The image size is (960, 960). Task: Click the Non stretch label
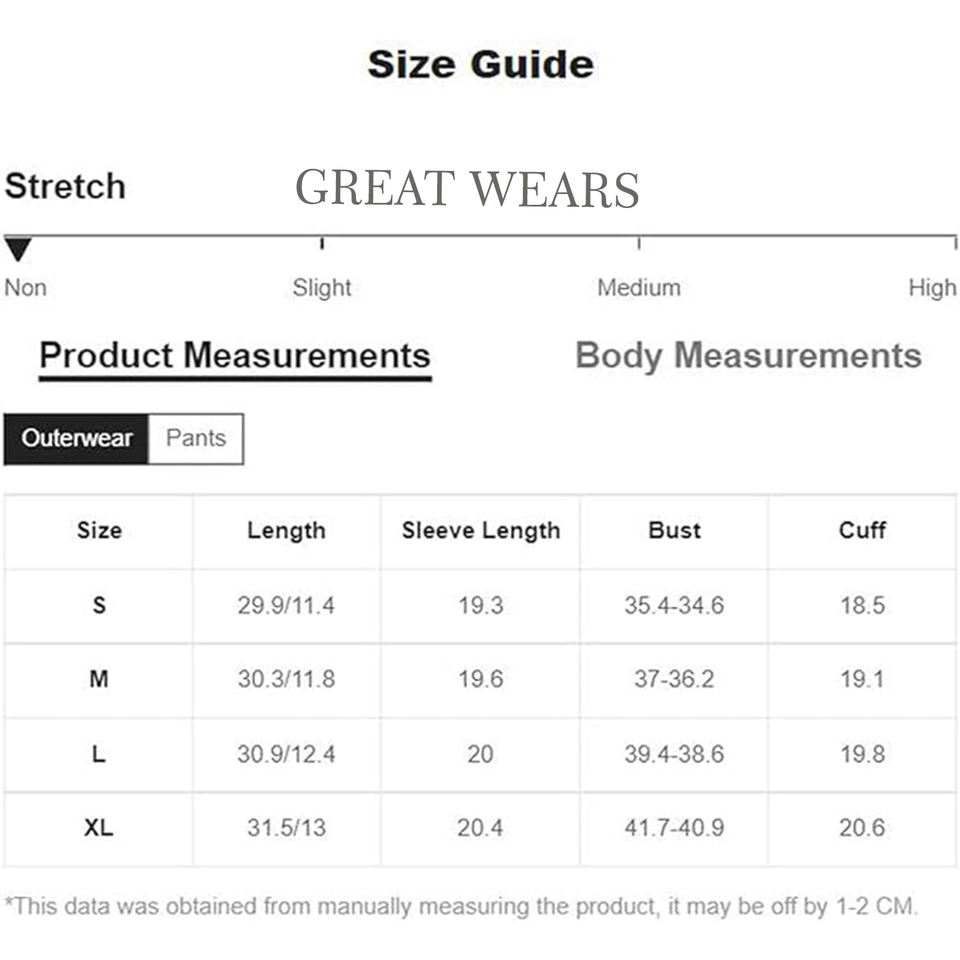pos(25,288)
